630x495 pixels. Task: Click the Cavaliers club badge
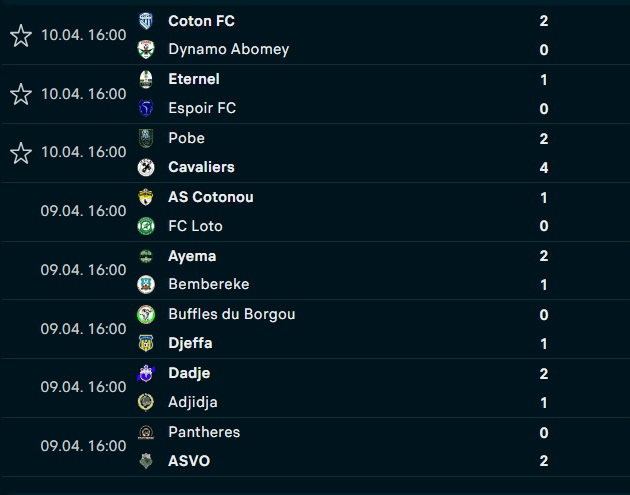(x=147, y=167)
